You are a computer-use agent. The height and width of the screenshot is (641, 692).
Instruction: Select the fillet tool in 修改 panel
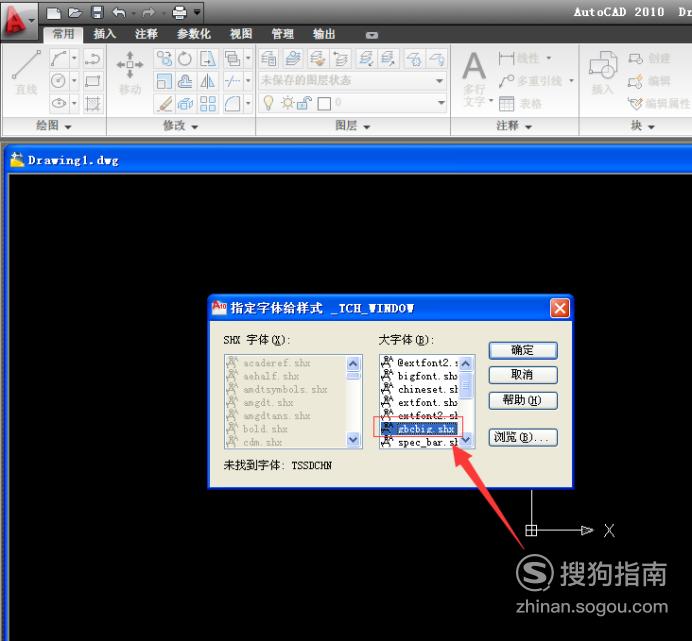[x=232, y=104]
